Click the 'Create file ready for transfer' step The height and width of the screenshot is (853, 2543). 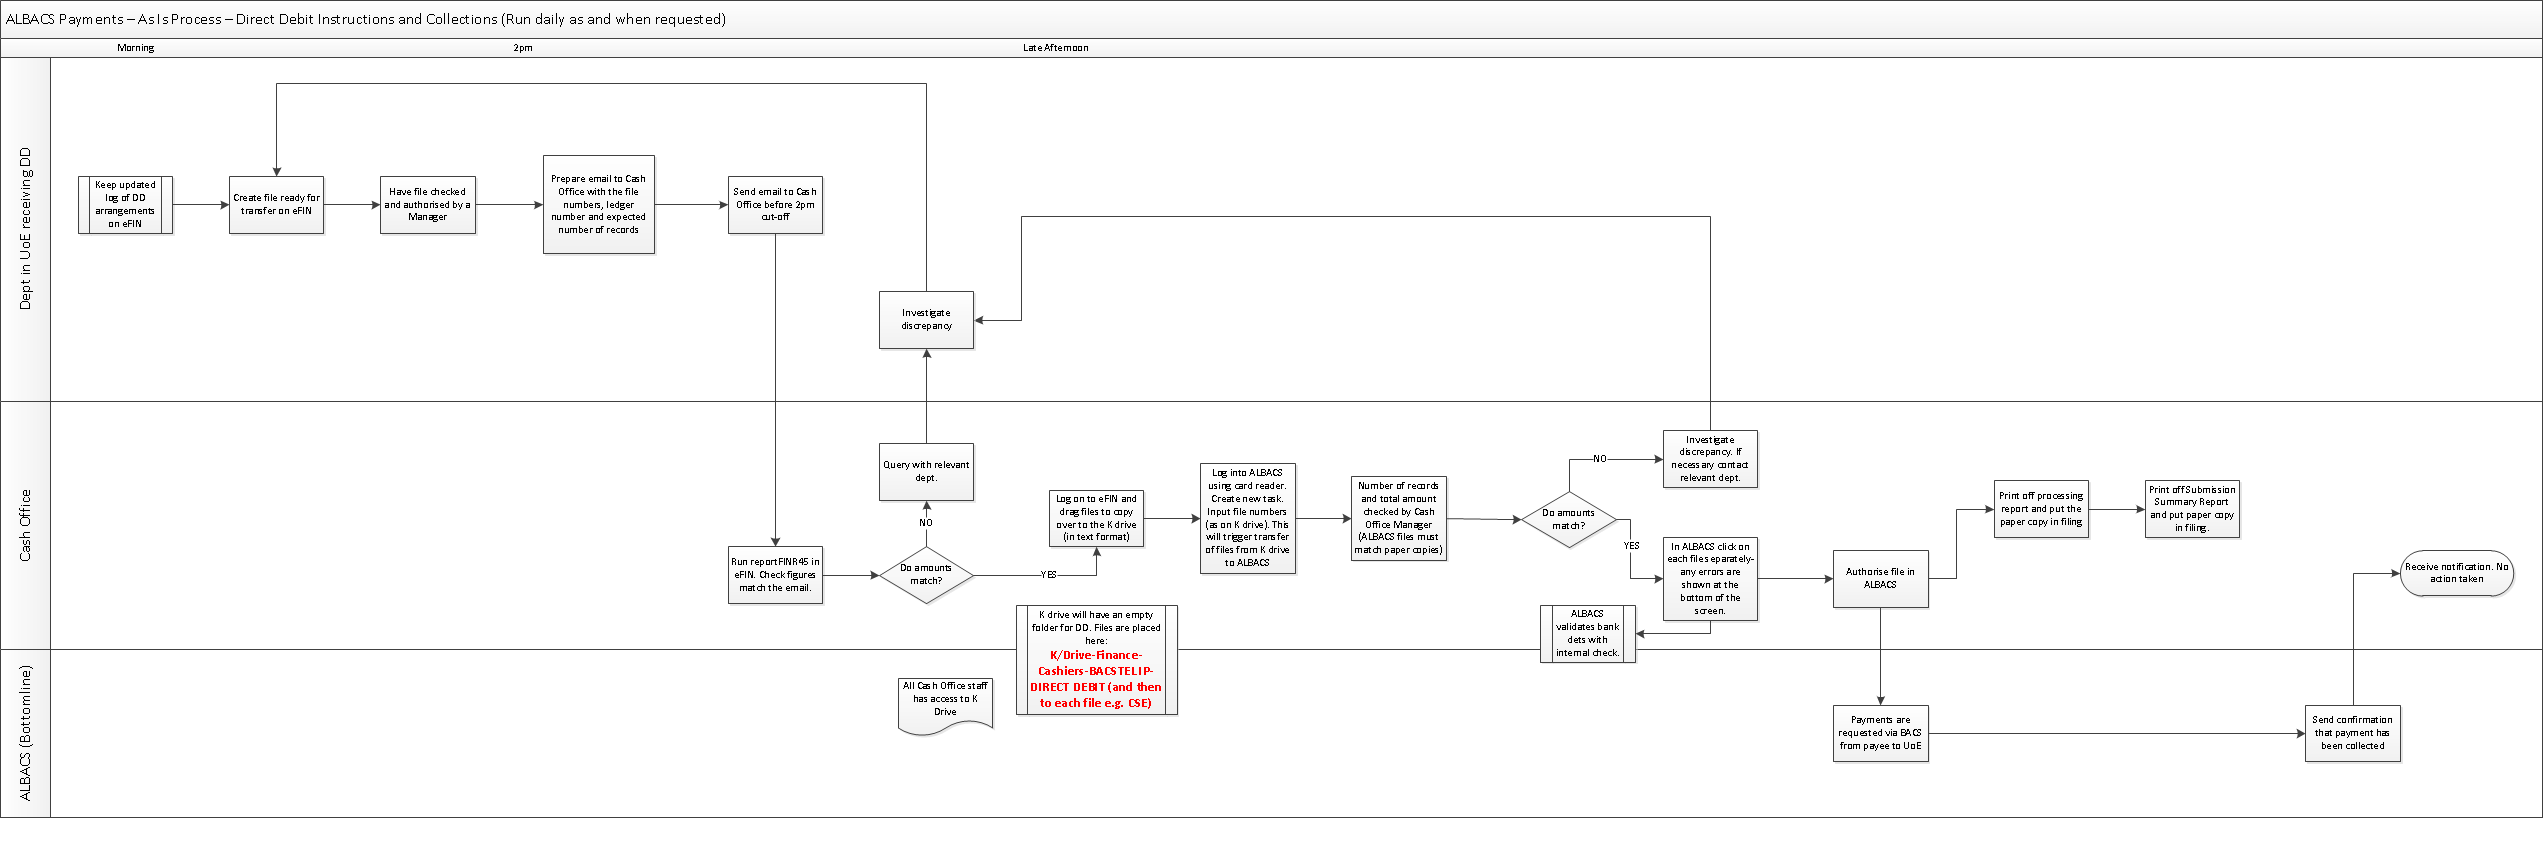click(x=276, y=205)
